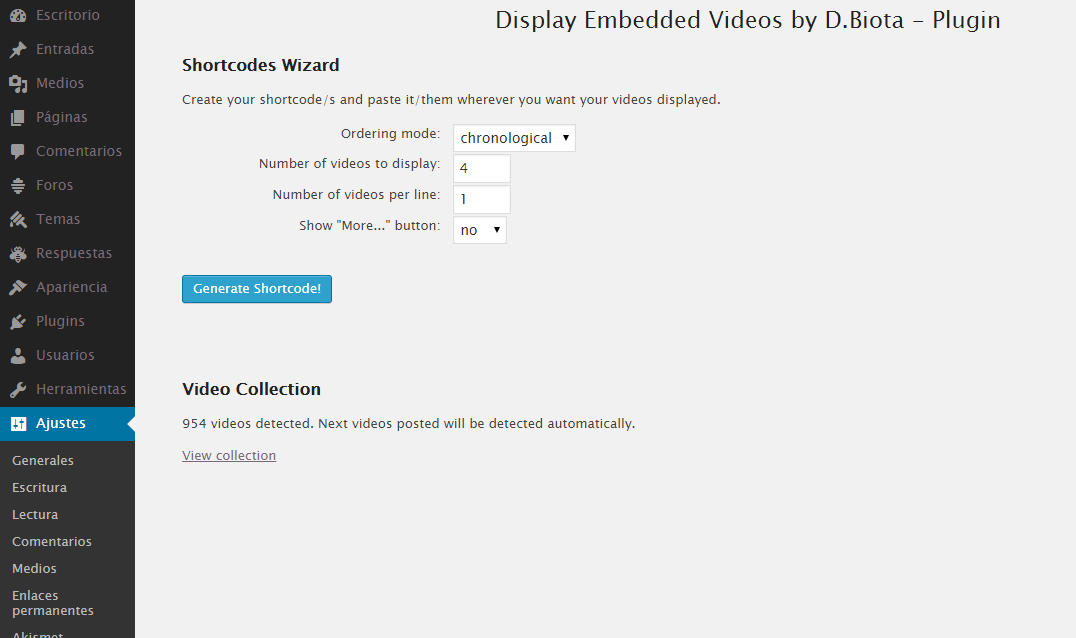The width and height of the screenshot is (1076, 638).
Task: Click the Comentarios speech bubble icon
Action: click(18, 151)
